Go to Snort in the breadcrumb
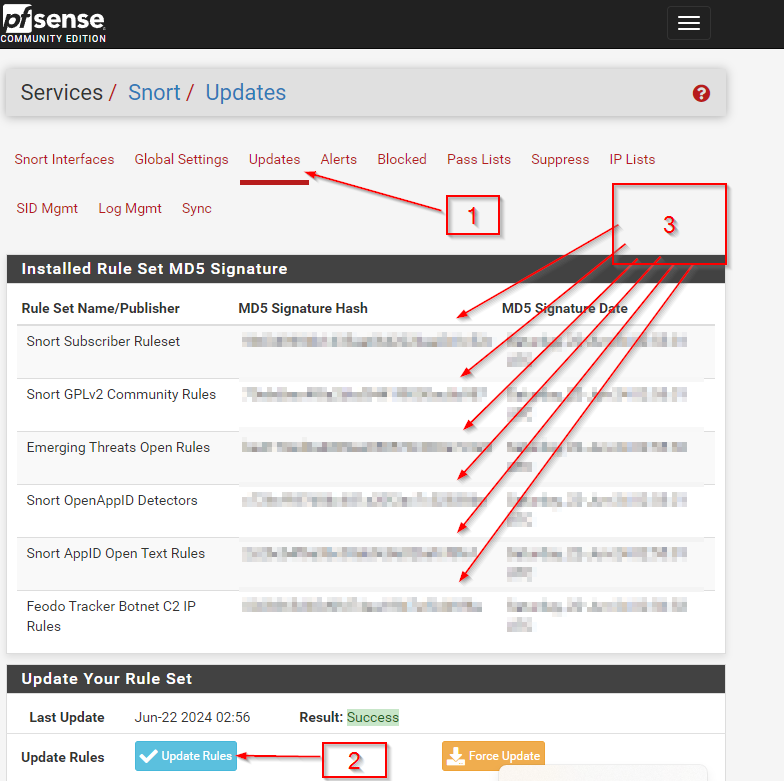The height and width of the screenshot is (781, 784). tap(154, 93)
